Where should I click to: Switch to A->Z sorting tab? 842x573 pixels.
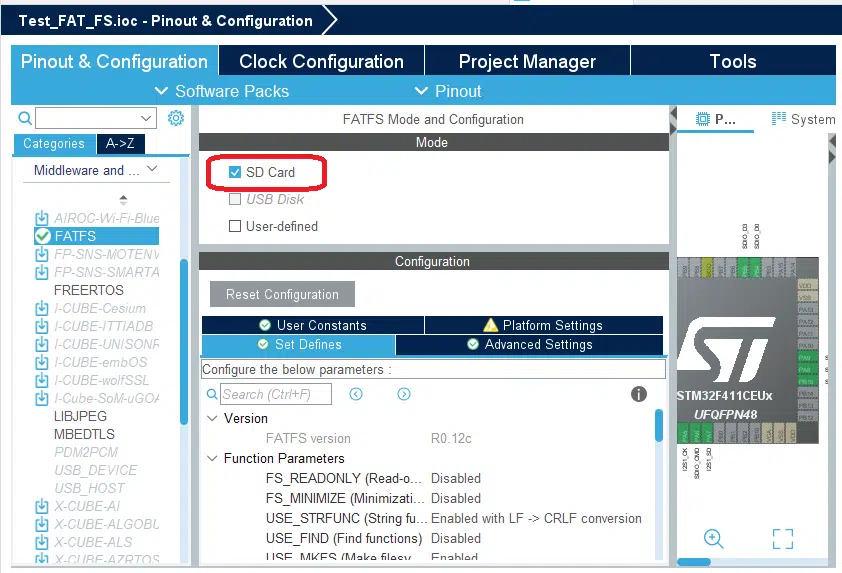(x=120, y=143)
